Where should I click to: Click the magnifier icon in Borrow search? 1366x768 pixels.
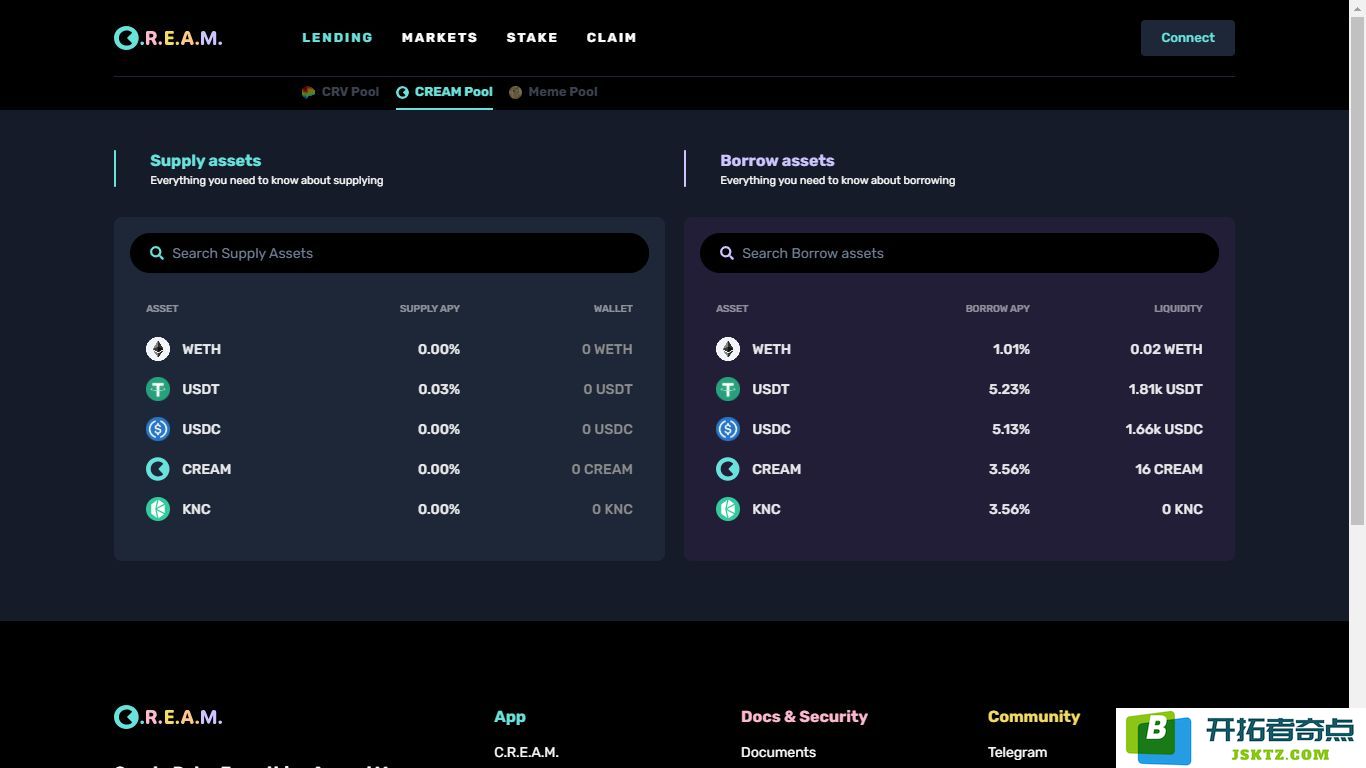tap(727, 253)
